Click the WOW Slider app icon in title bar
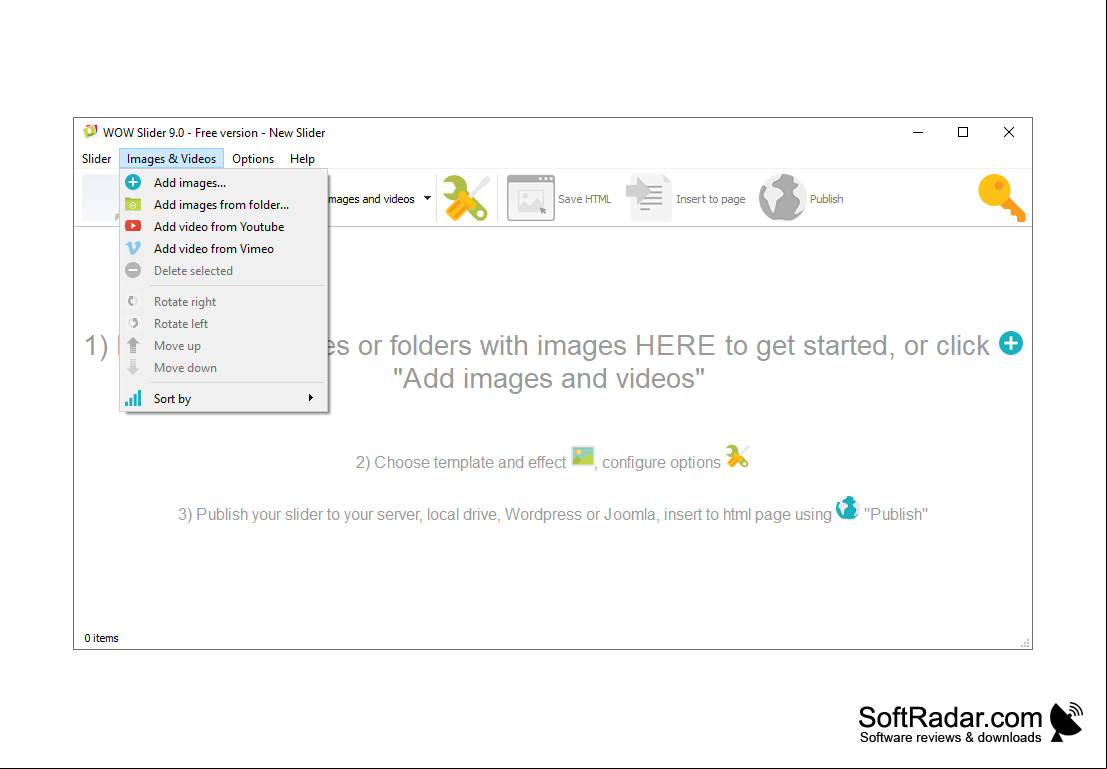 pos(90,132)
